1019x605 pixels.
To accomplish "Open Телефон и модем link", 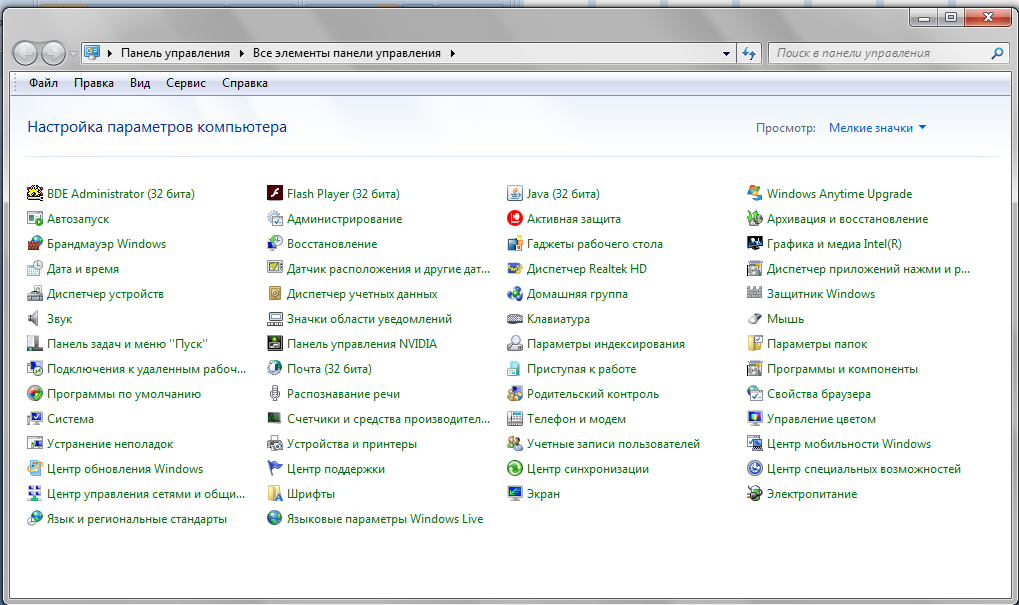I will (576, 419).
